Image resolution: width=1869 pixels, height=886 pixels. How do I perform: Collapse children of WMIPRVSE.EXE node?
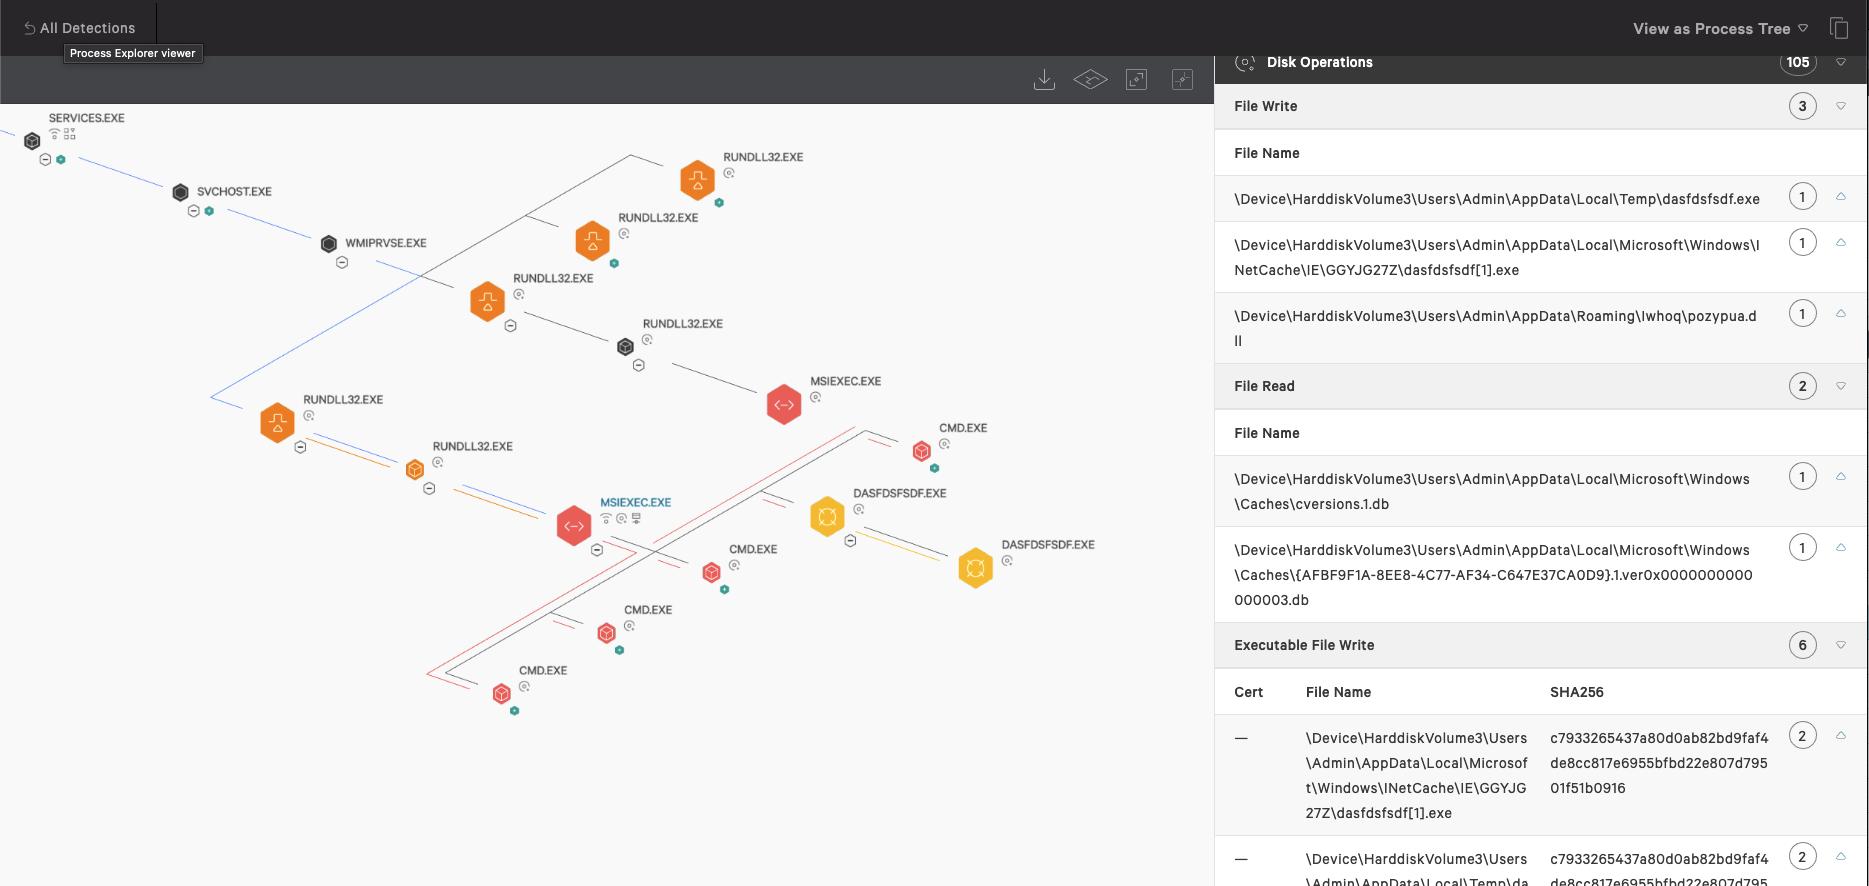(342, 263)
